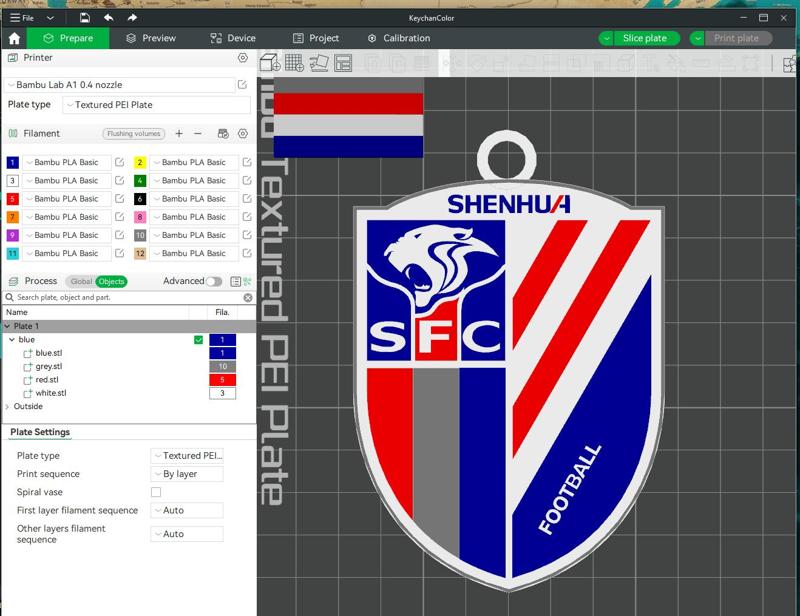This screenshot has width=800, height=616.
Task: Edit filament 11 preset
Action: [x=119, y=253]
